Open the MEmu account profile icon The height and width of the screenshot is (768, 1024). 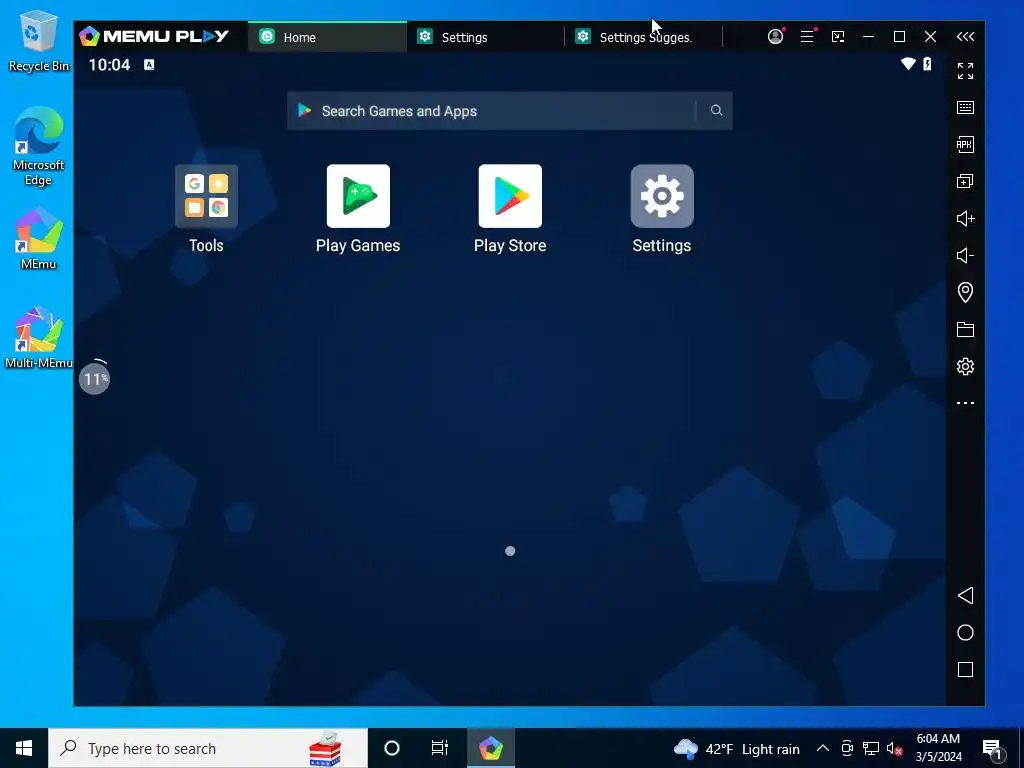775,37
